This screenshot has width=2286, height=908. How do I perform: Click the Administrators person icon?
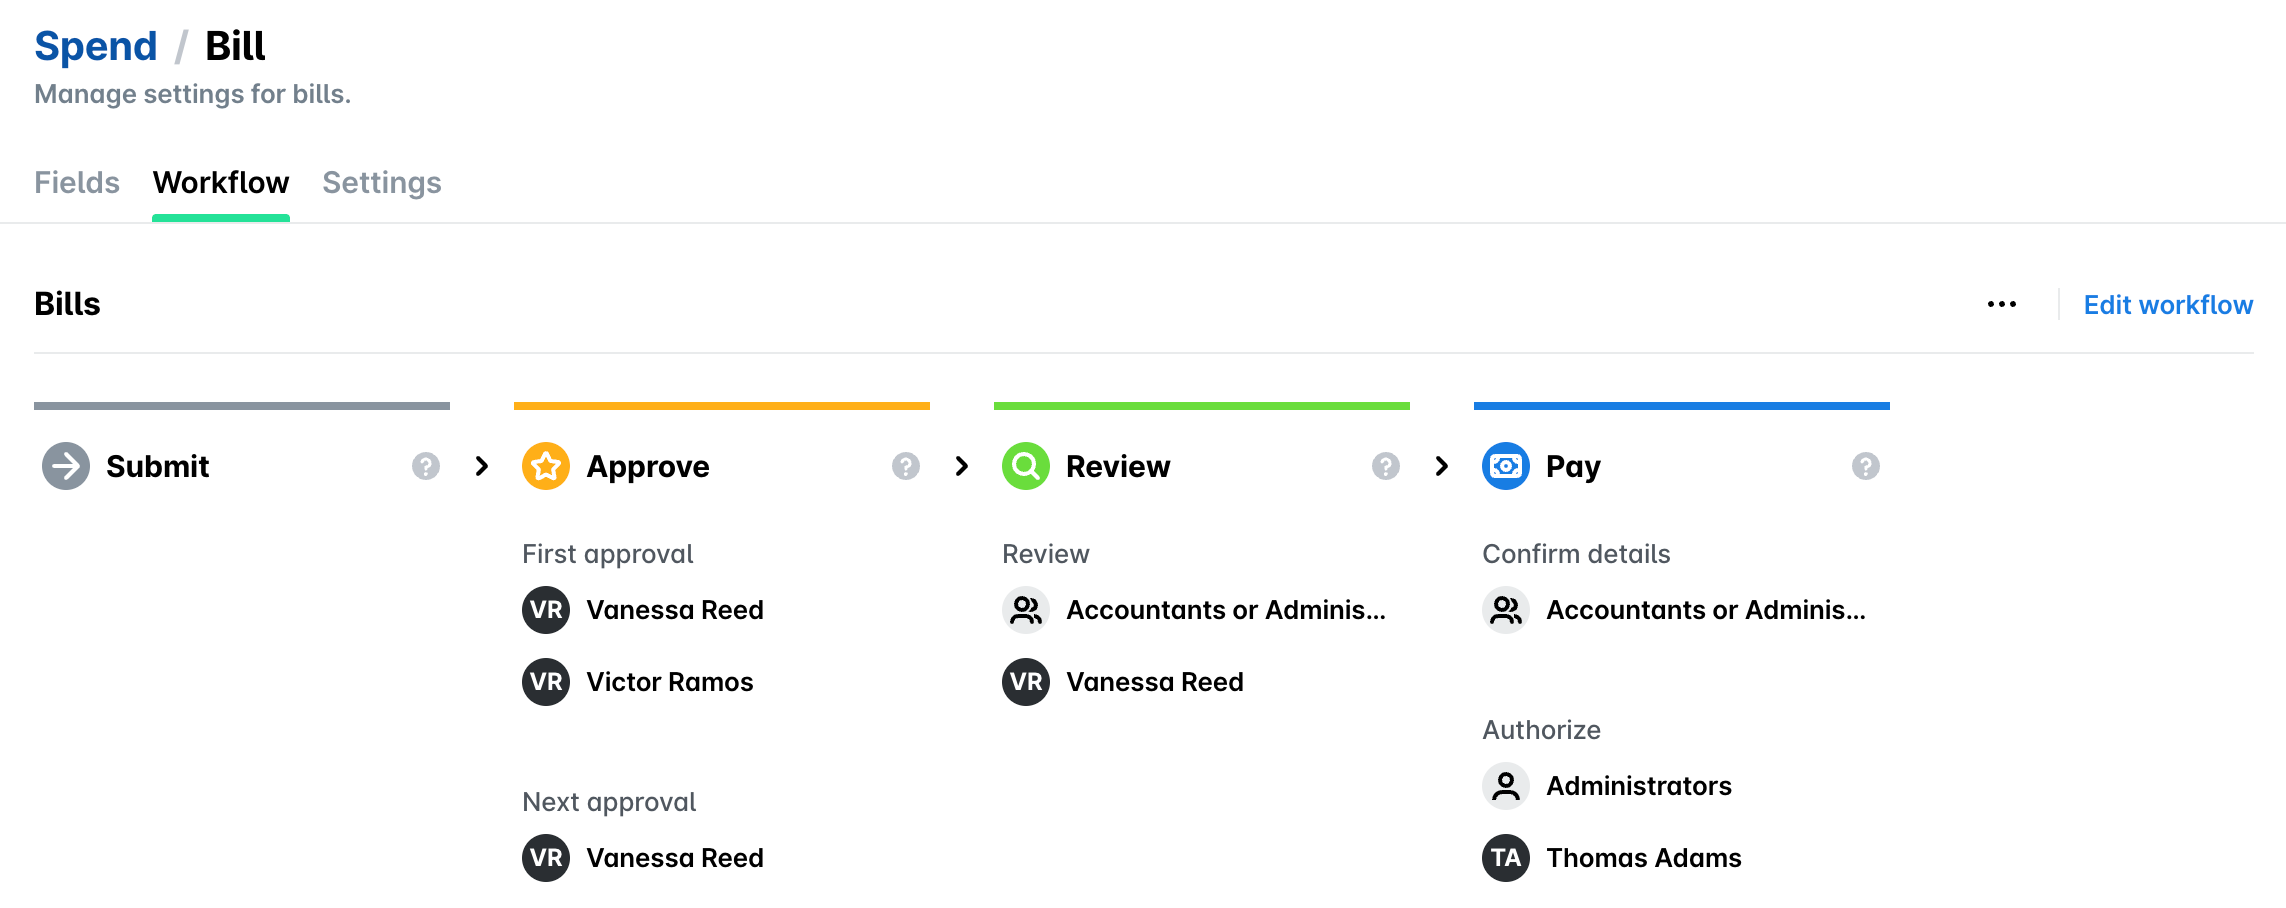pos(1506,786)
